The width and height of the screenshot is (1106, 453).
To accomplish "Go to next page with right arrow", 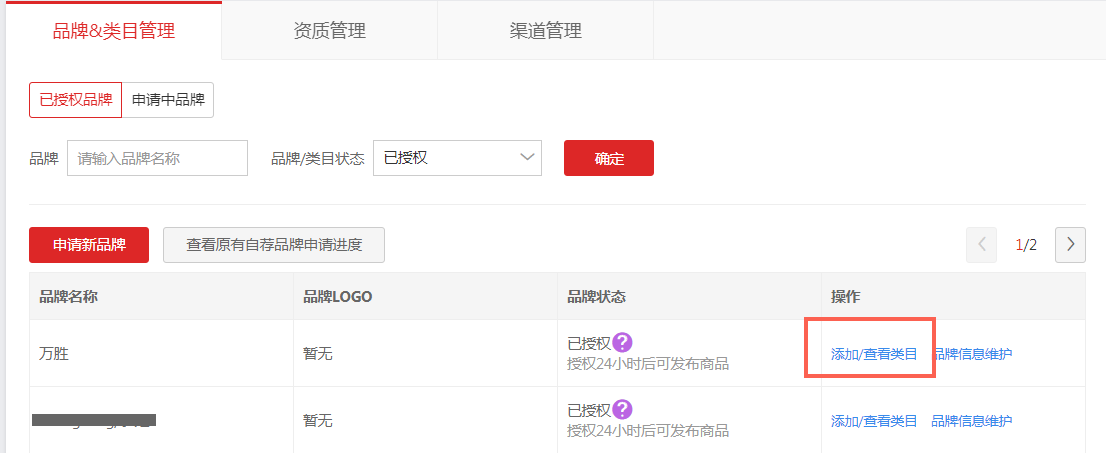I will click(x=1070, y=245).
